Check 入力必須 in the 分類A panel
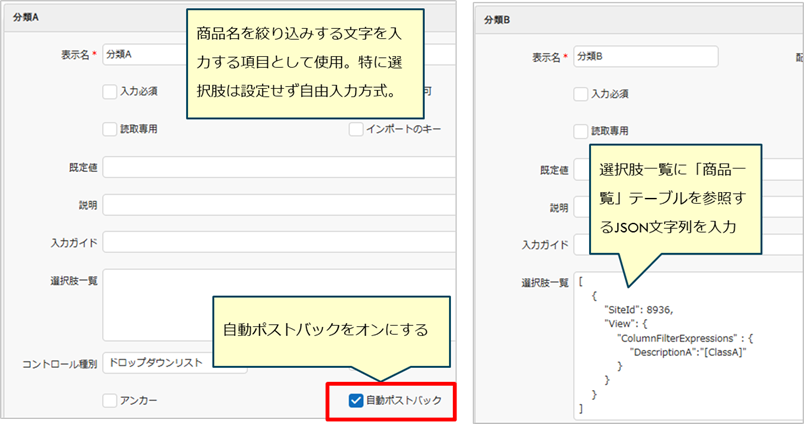The width and height of the screenshot is (804, 424). point(110,92)
